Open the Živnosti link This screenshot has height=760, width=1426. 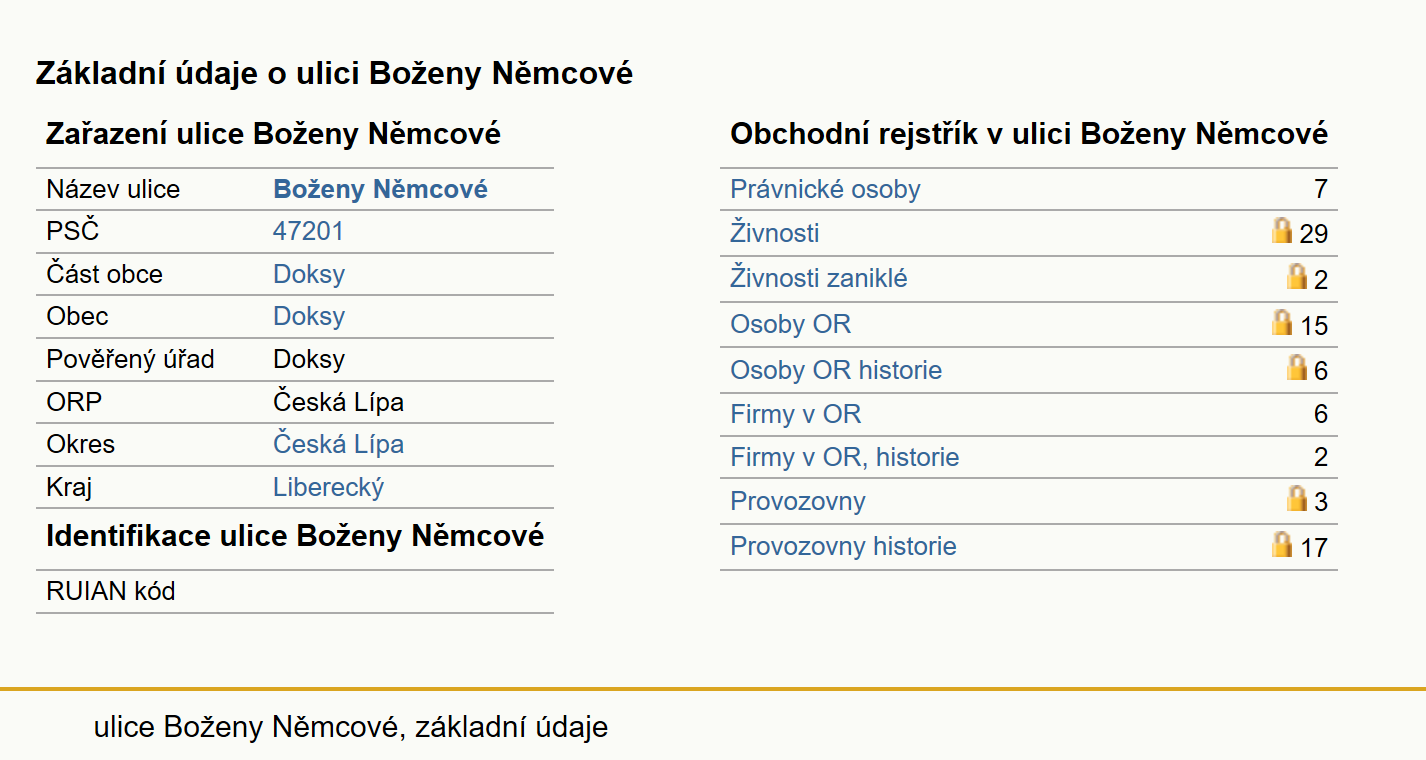click(x=775, y=233)
